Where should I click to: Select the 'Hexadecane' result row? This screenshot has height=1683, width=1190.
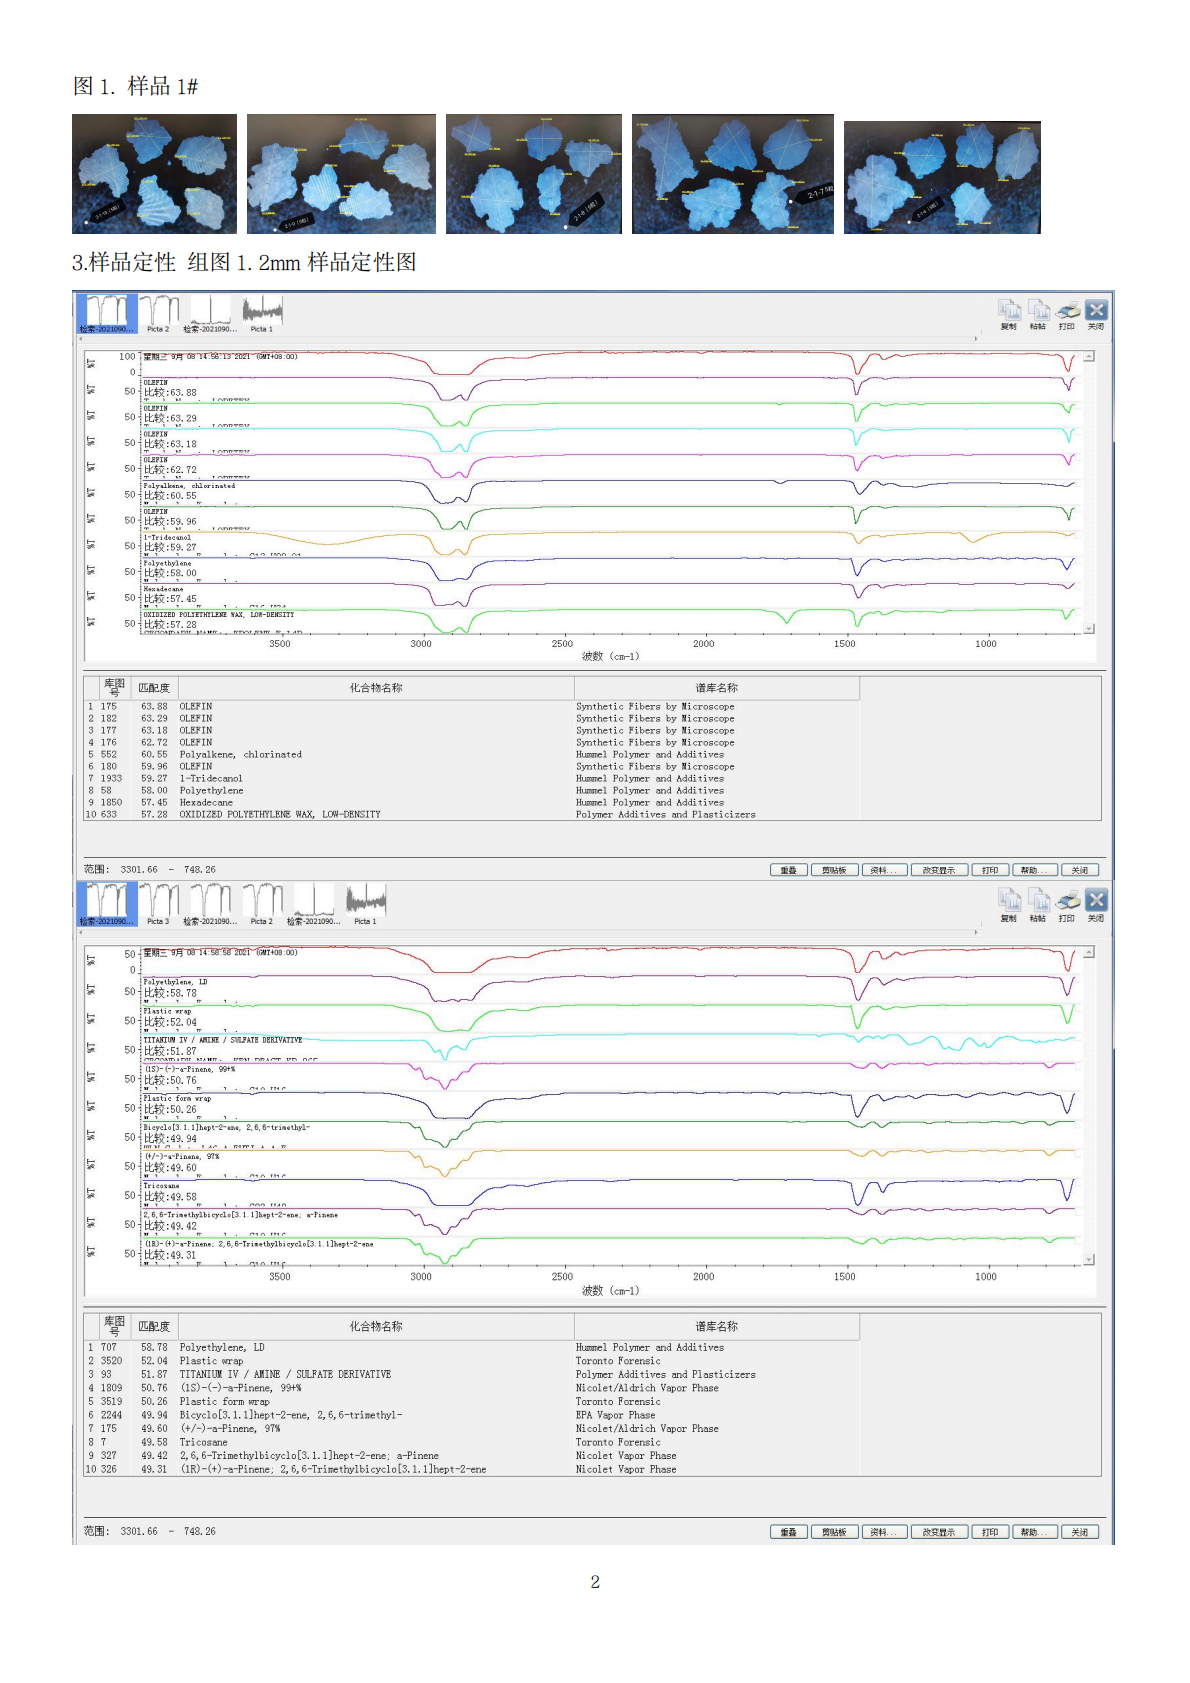[470, 803]
